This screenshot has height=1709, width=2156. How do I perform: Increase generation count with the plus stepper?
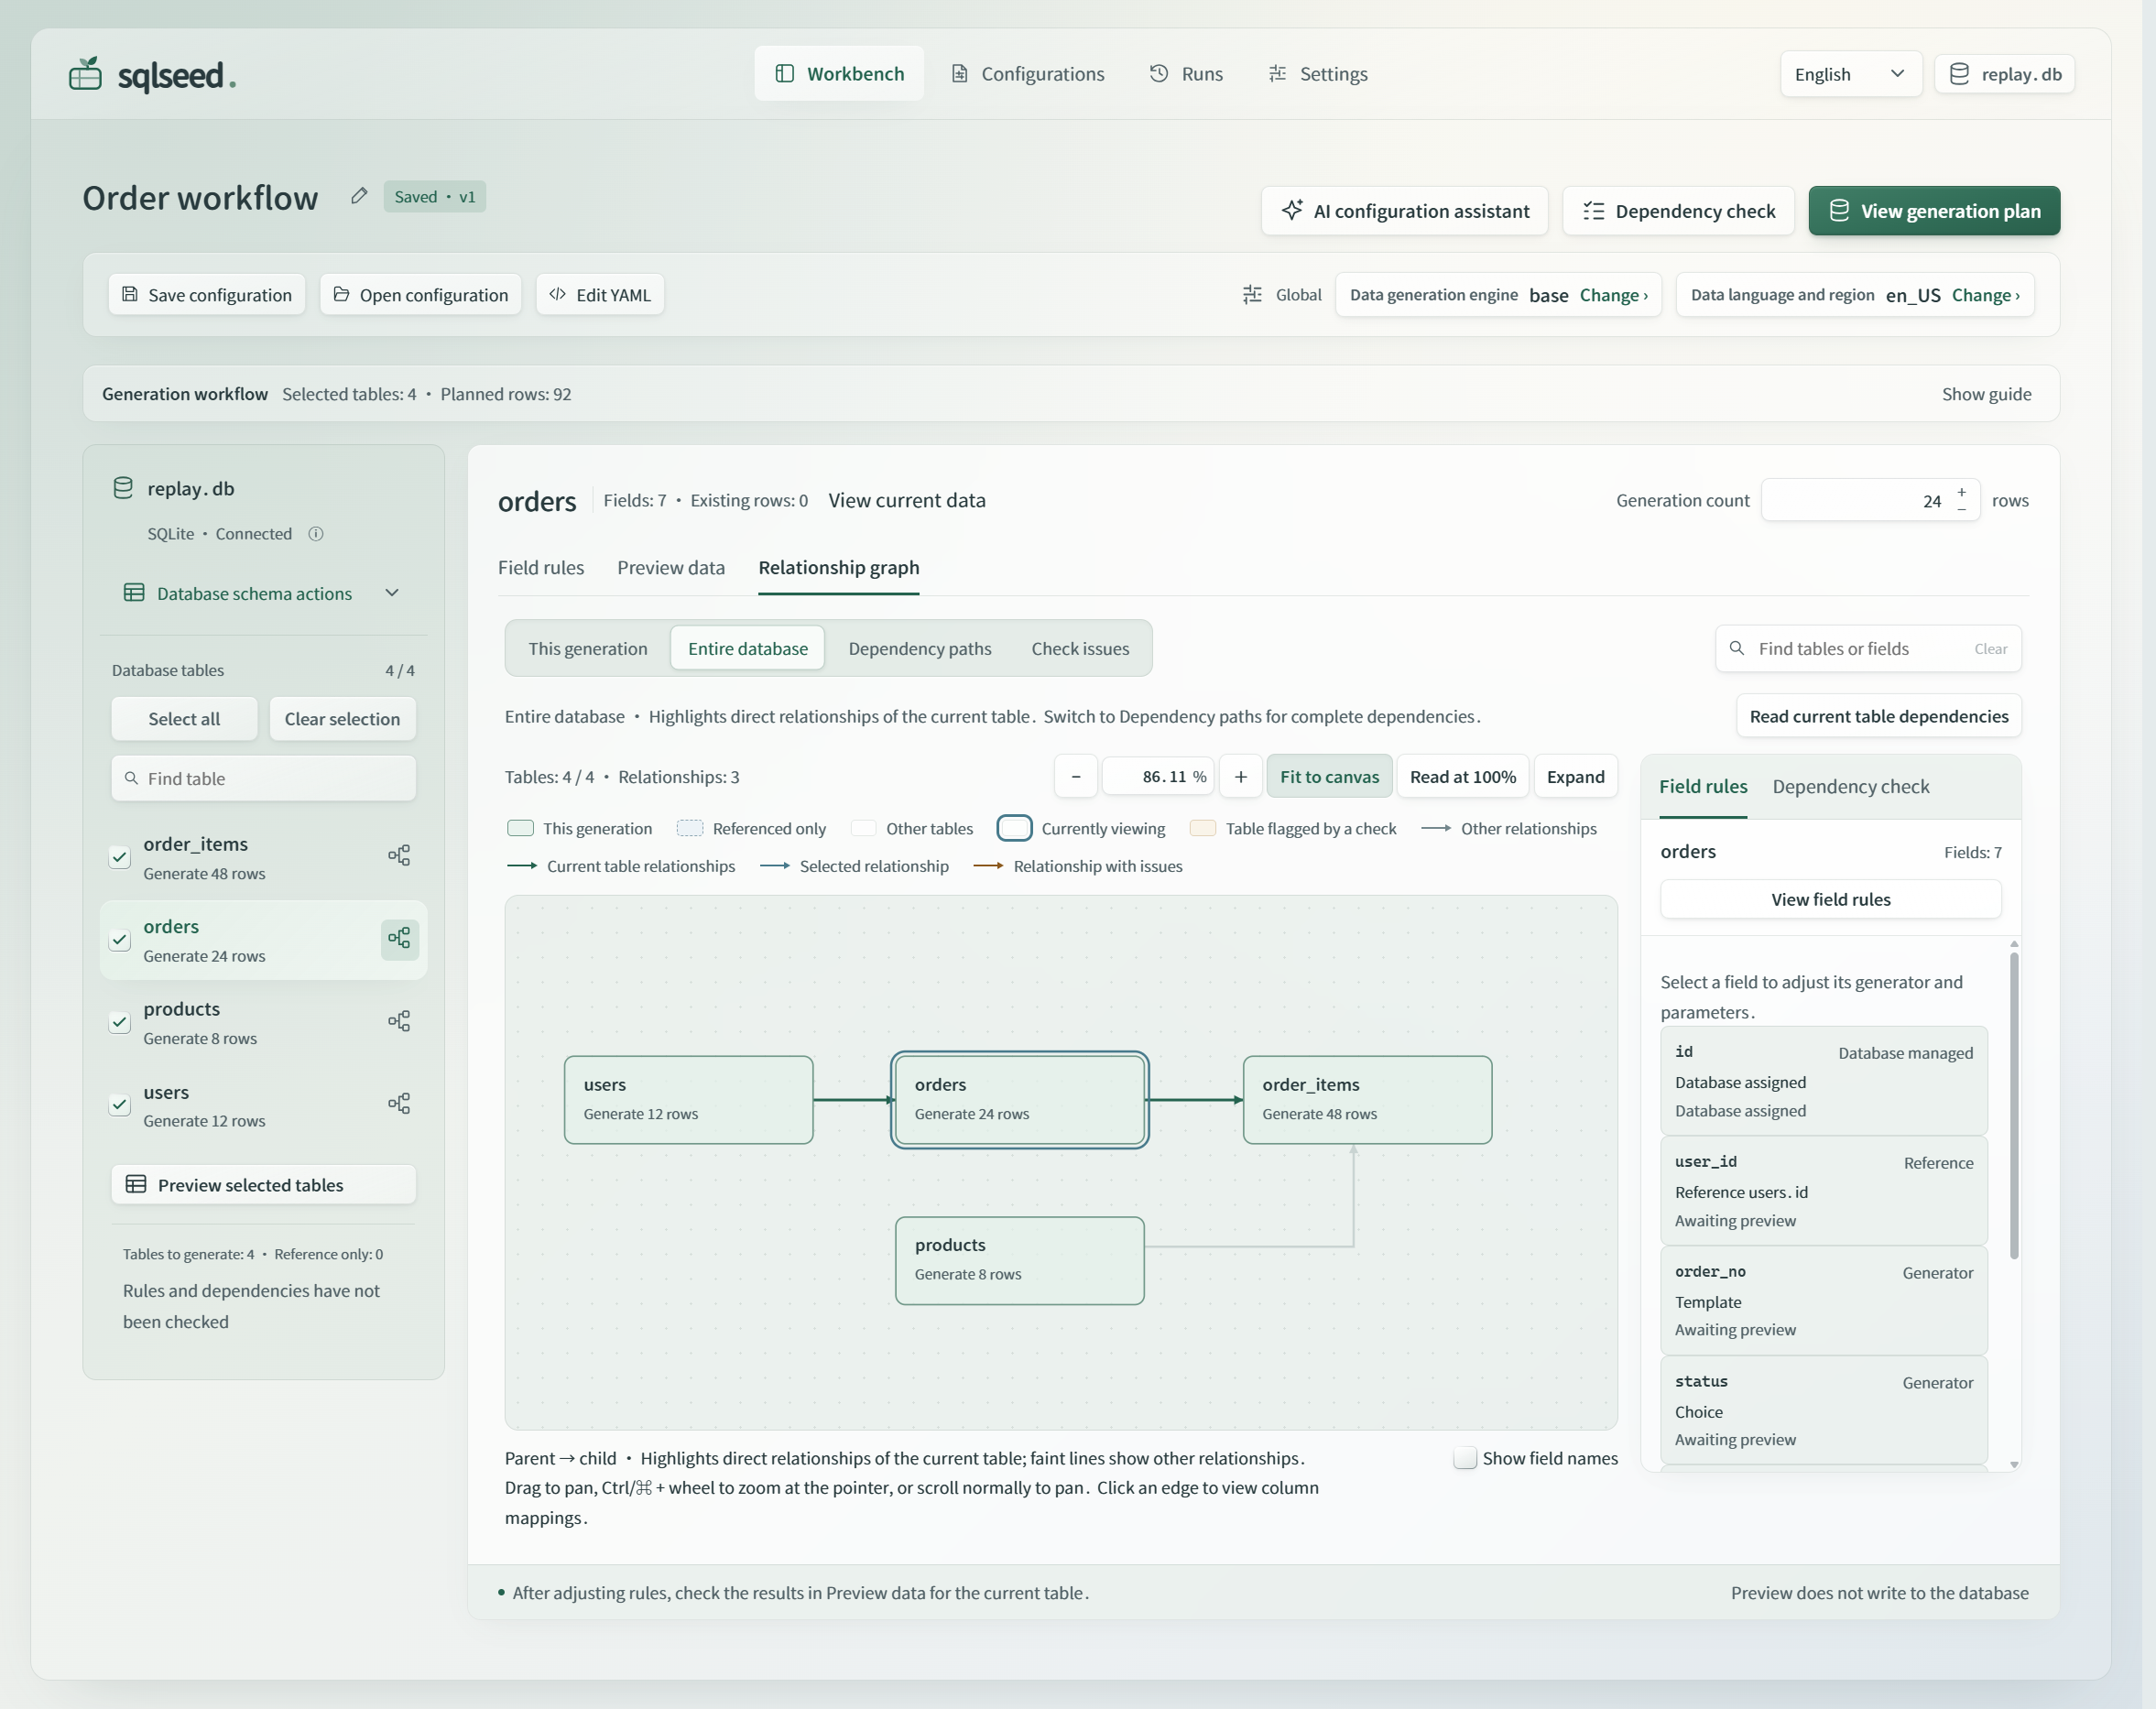pyautogui.click(x=1961, y=492)
